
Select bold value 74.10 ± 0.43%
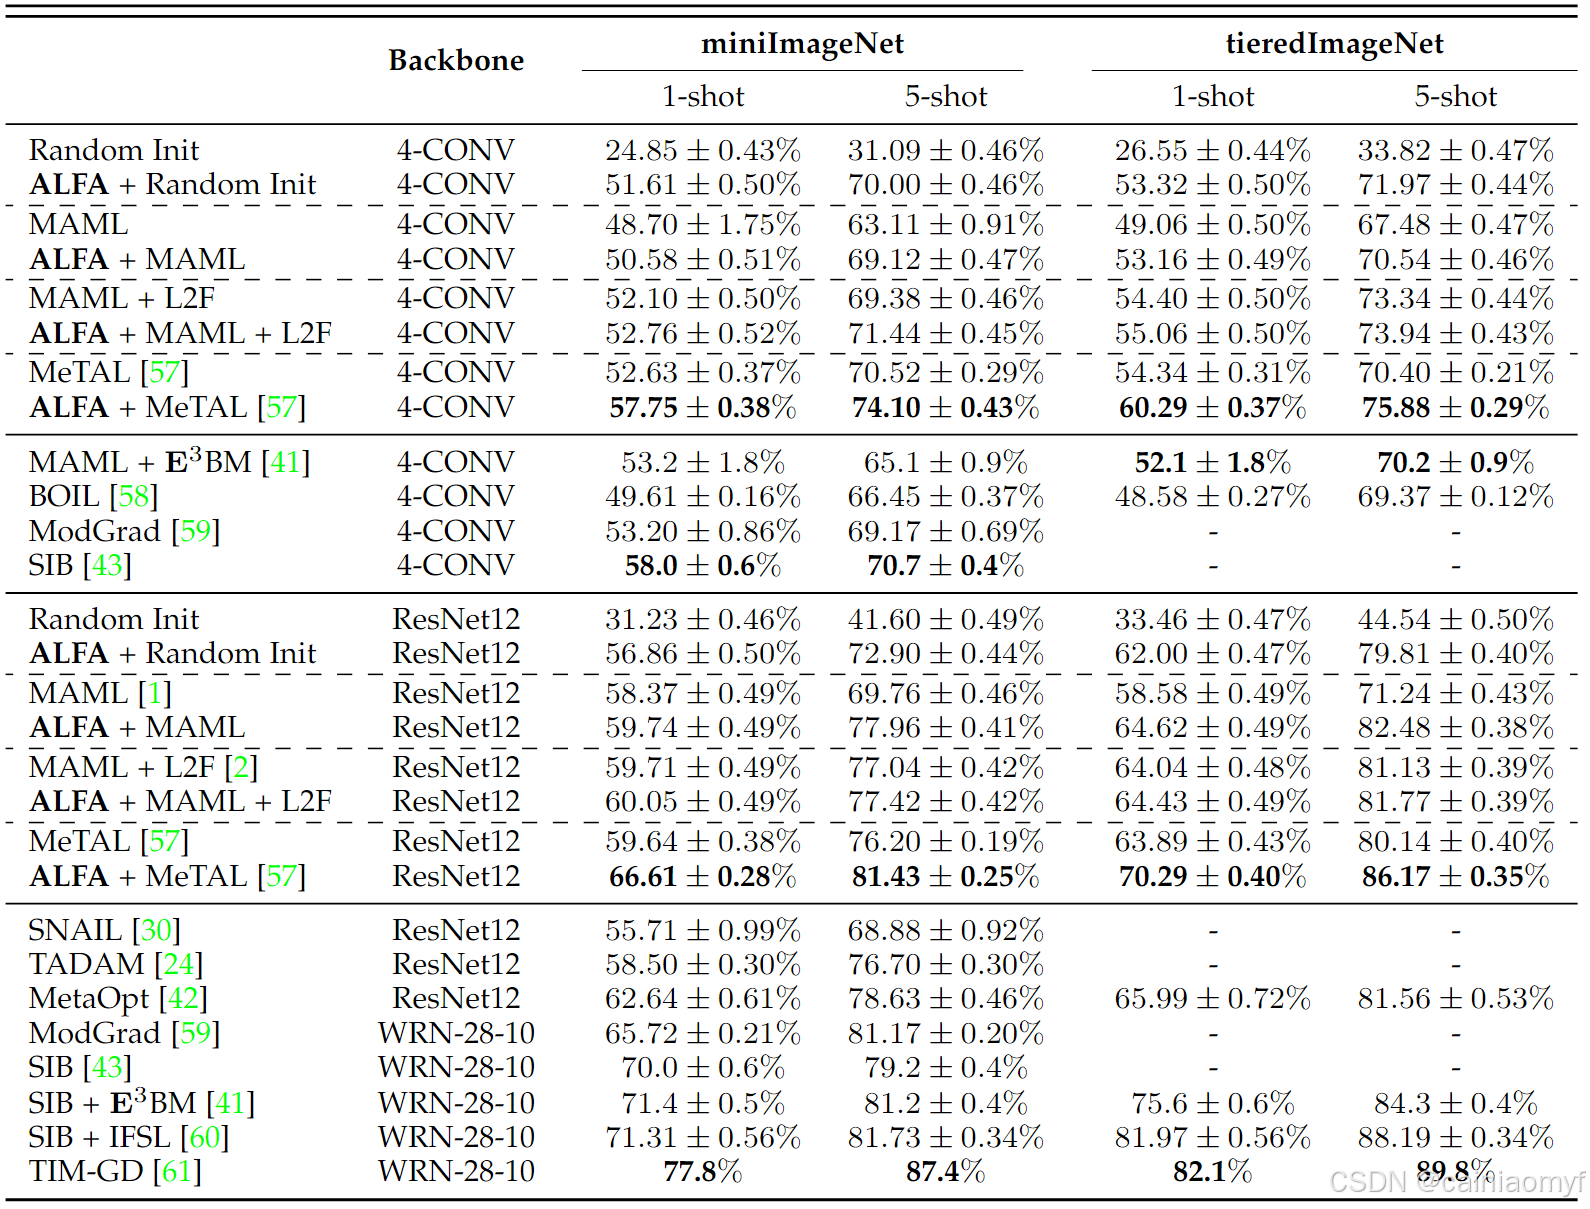click(x=946, y=408)
